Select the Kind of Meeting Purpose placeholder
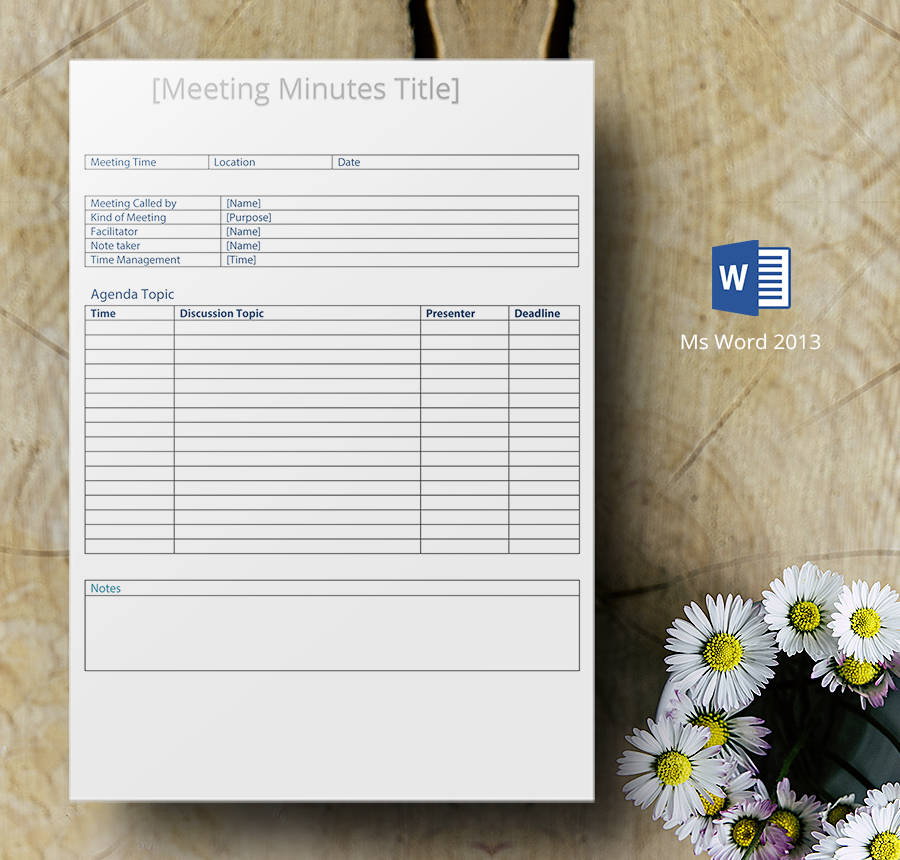Screen dimensions: 900x860 [249, 217]
